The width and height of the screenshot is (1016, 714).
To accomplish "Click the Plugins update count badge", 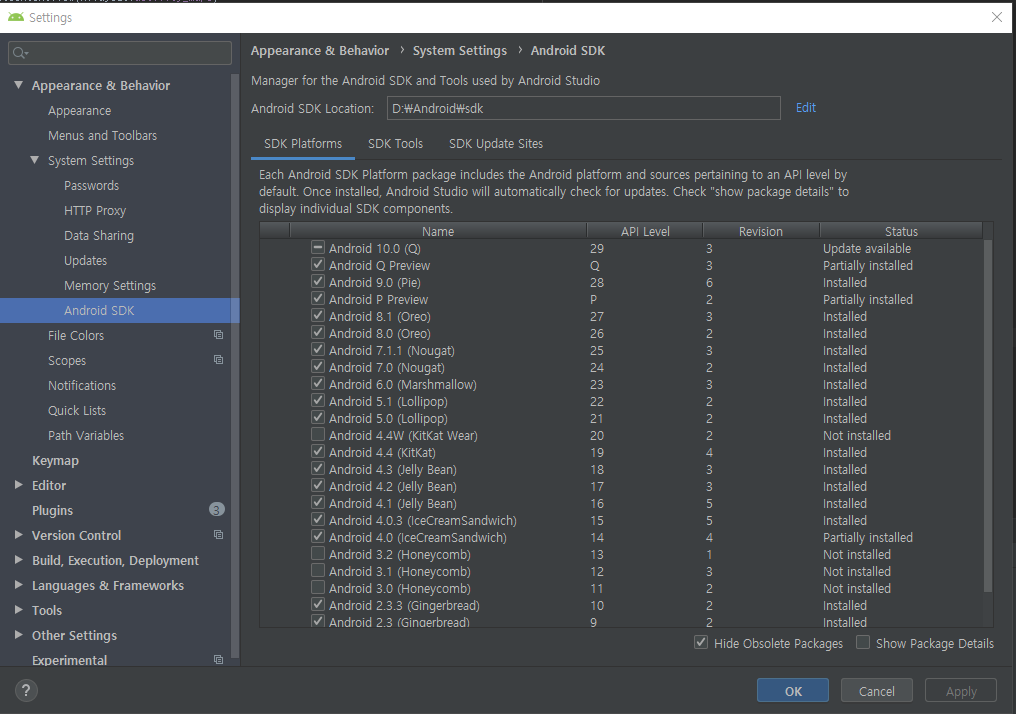I will pos(216,510).
